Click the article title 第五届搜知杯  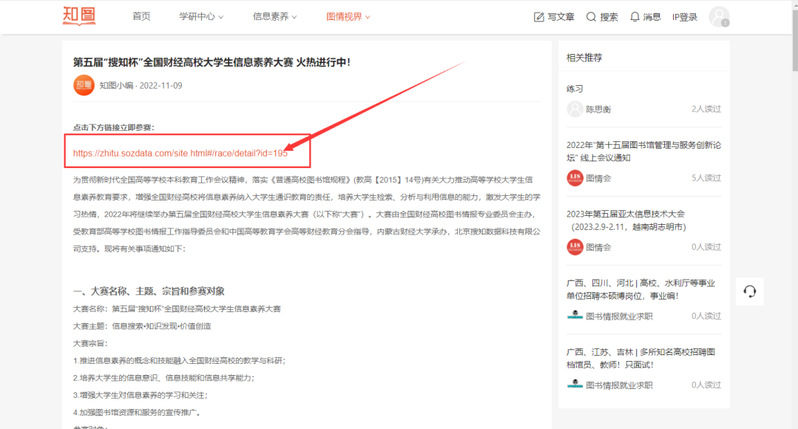(212, 62)
